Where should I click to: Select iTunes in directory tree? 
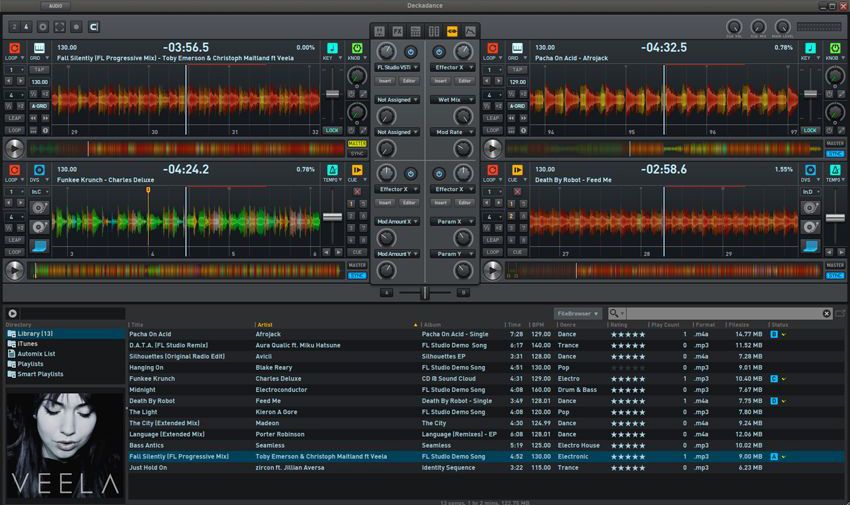click(x=28, y=344)
